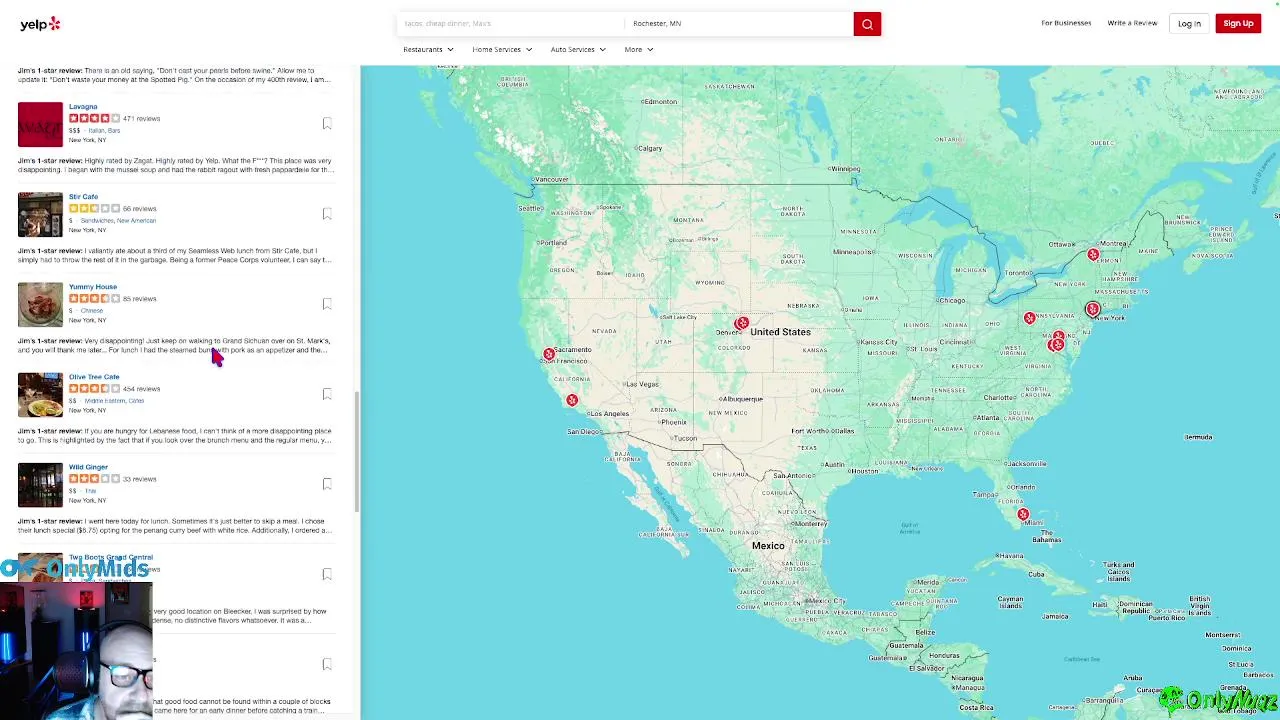The height and width of the screenshot is (720, 1280).
Task: Open the Lavagna business page
Action: 83,106
